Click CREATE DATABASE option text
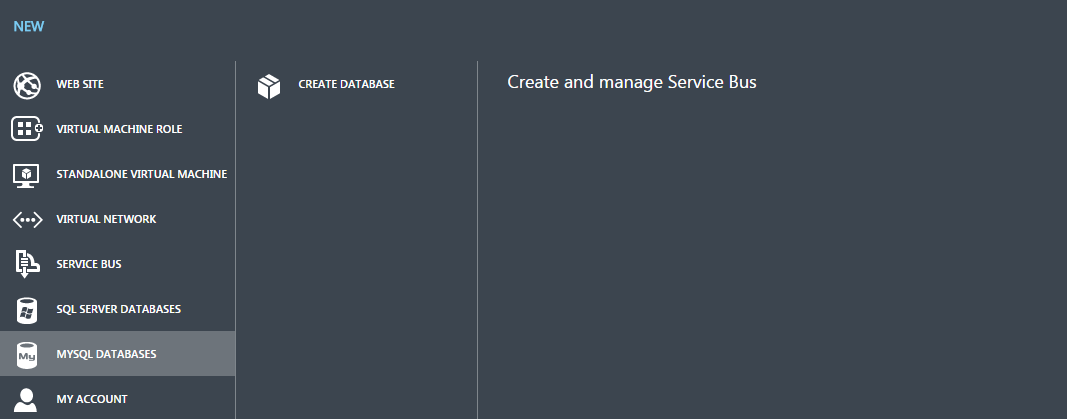Viewport: 1067px width, 419px height. (x=346, y=84)
